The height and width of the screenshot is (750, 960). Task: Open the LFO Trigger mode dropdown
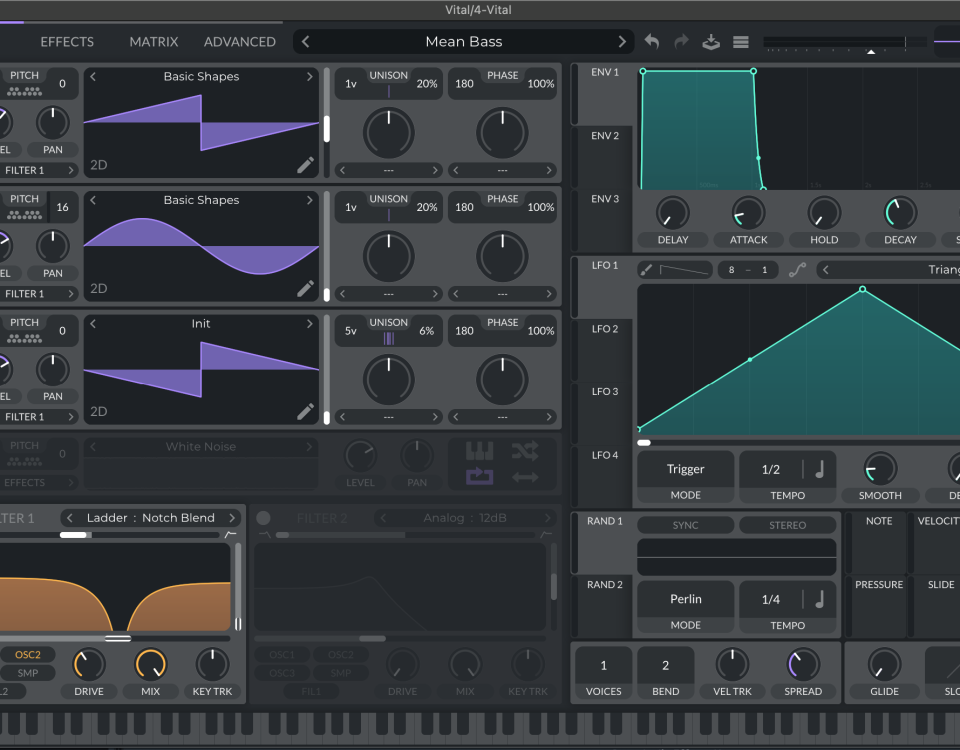pos(685,469)
